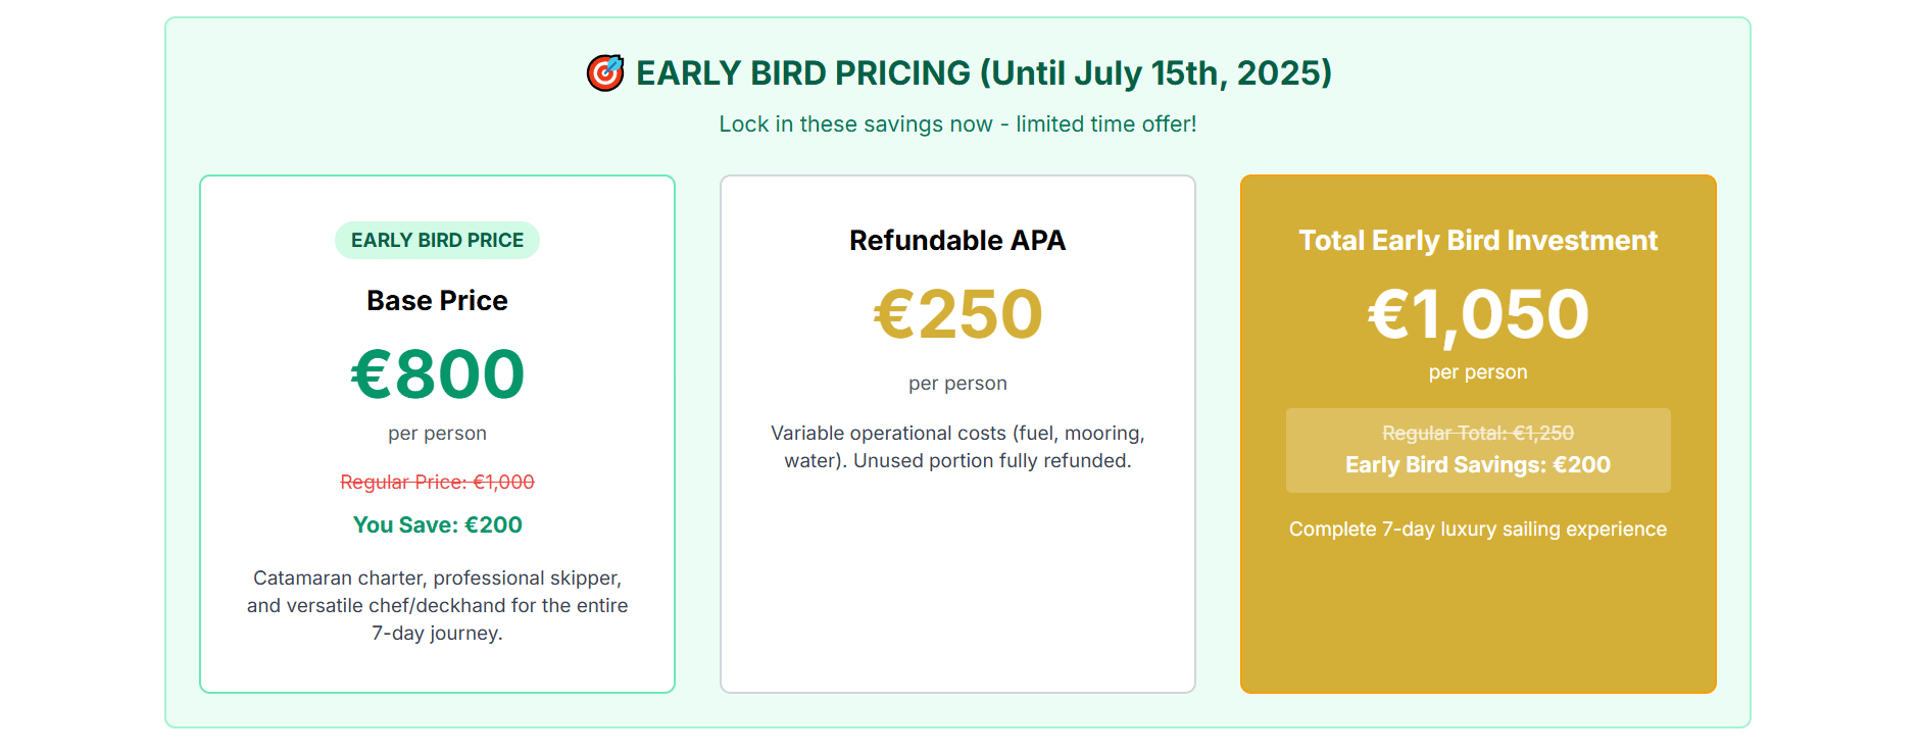Click the €250 APA amount

click(958, 314)
